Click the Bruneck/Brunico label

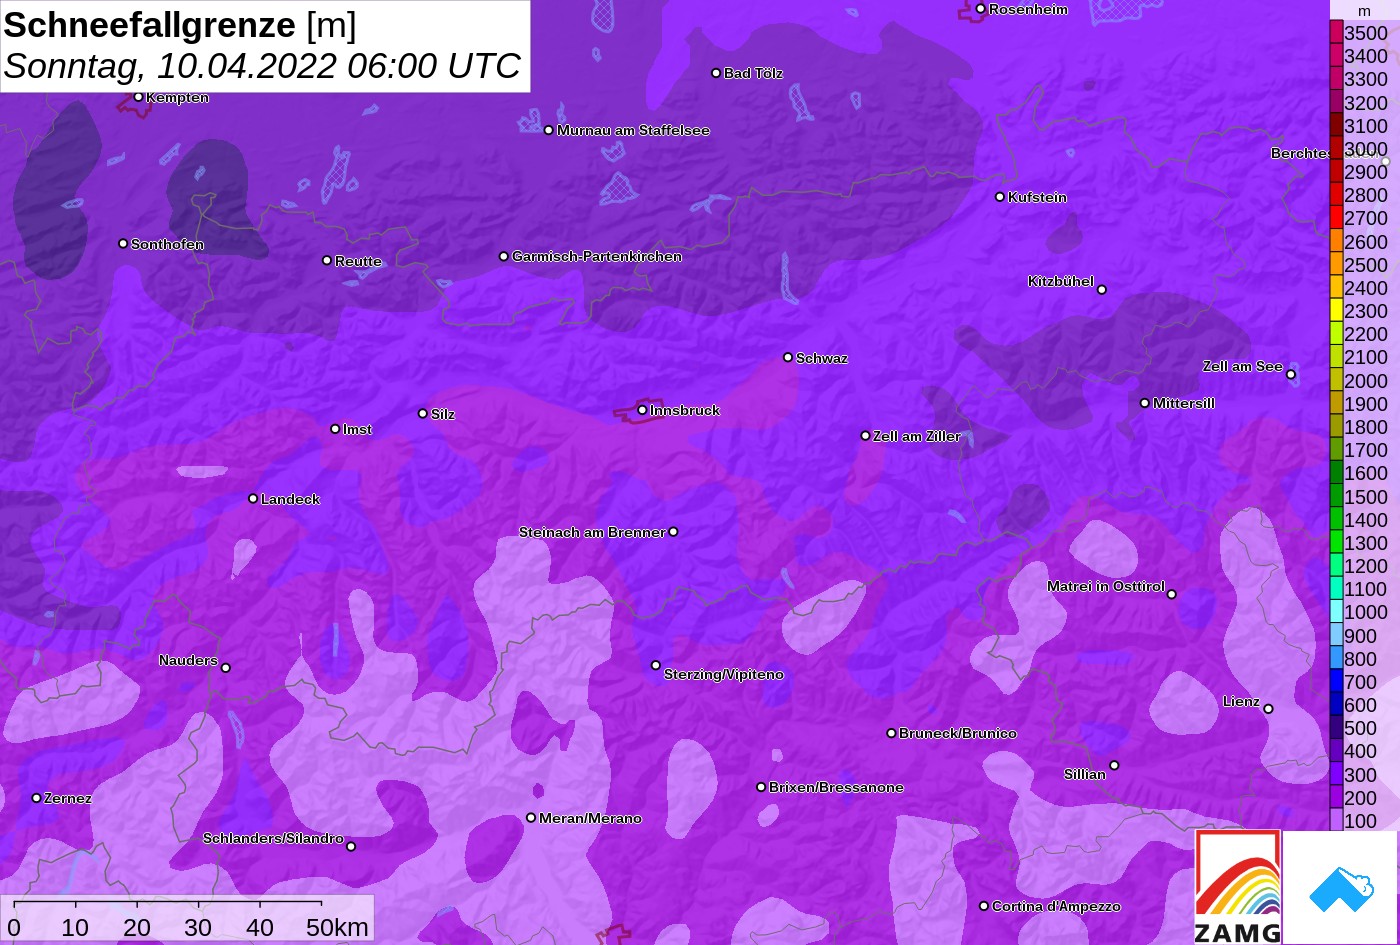pyautogui.click(x=958, y=734)
